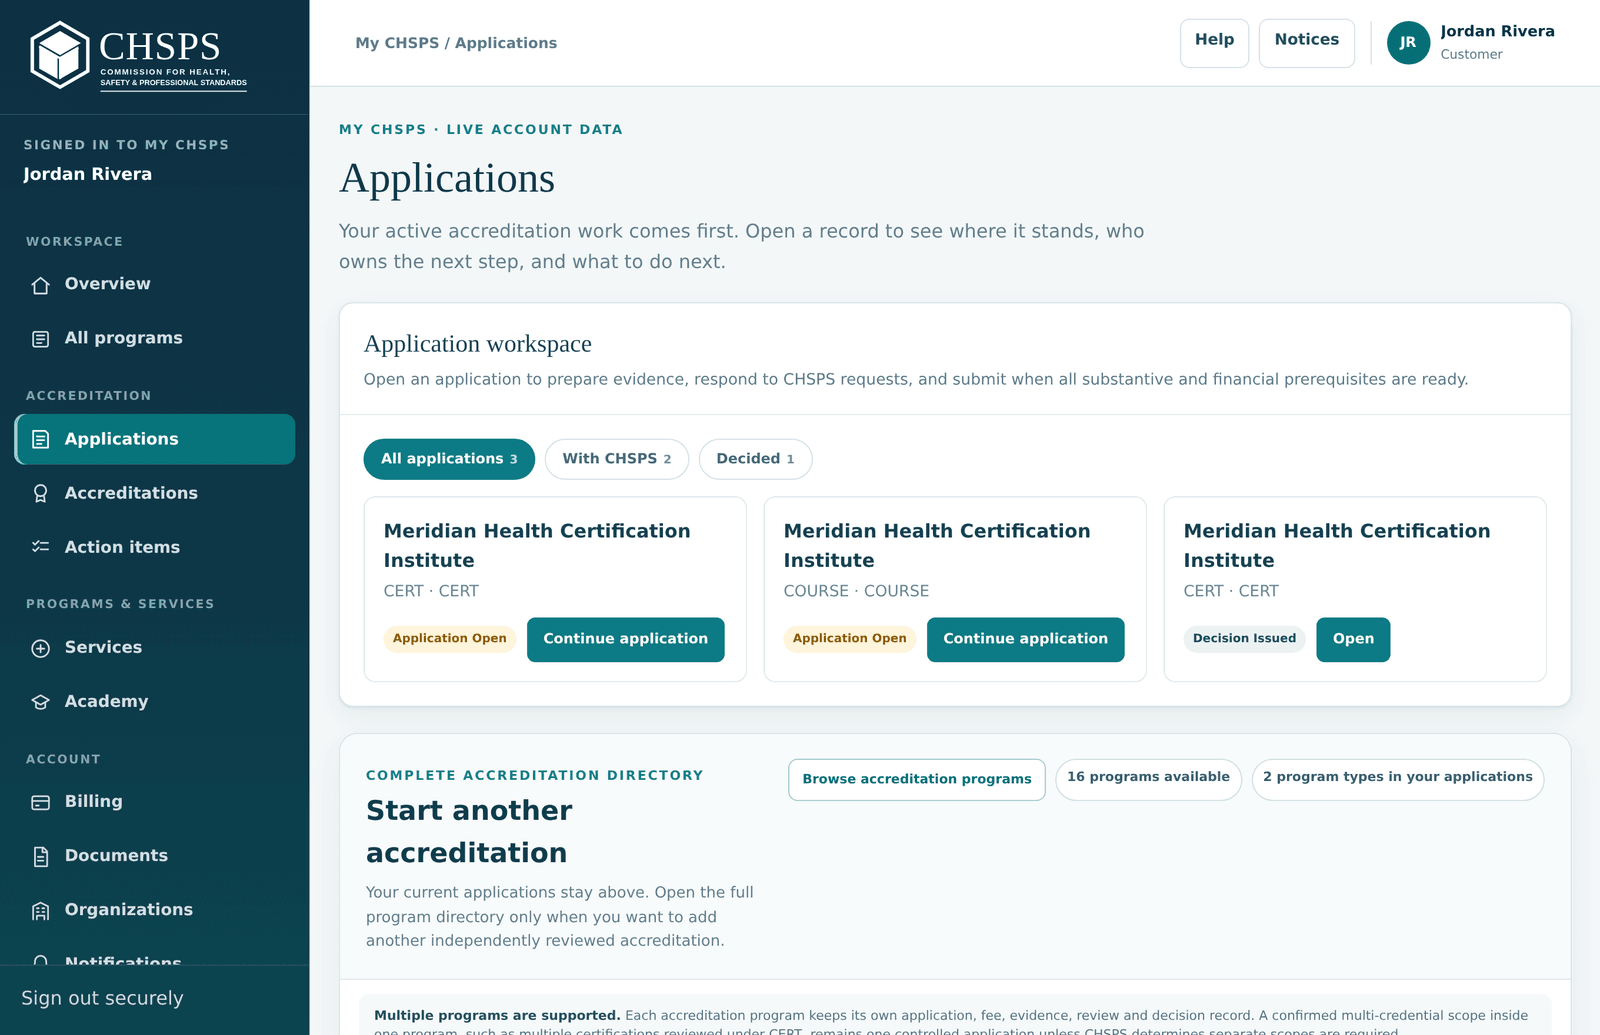1600x1035 pixels.
Task: Click the Academy graduation cap icon
Action: [40, 702]
